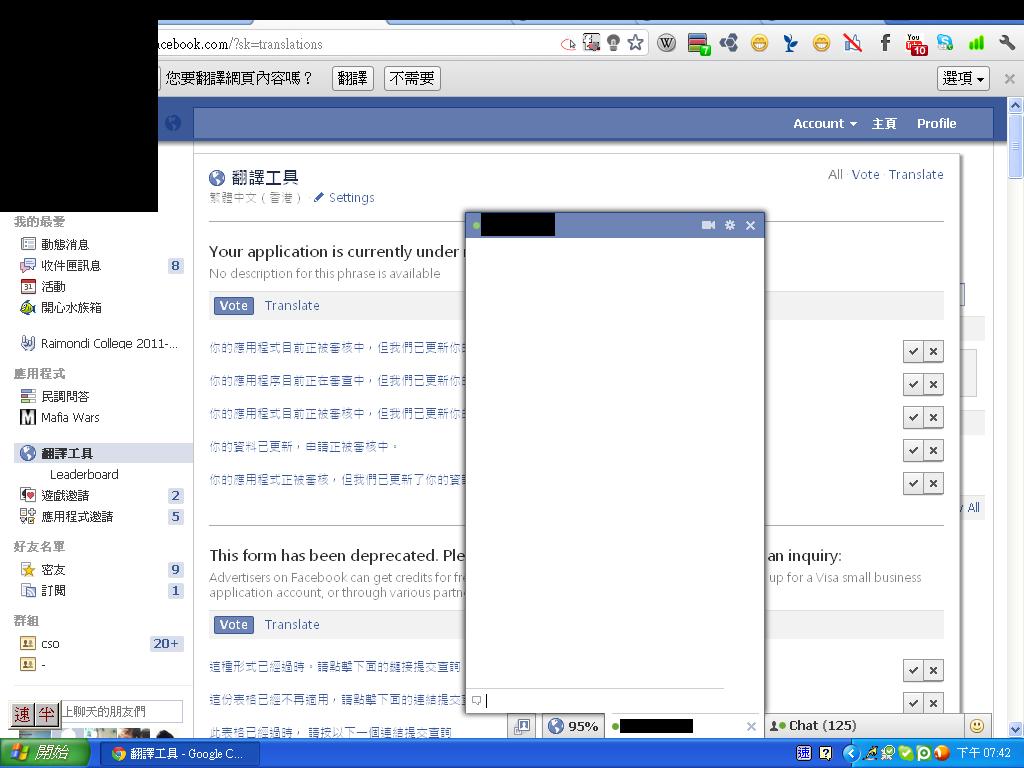Open Chrome wrench settings menu

pyautogui.click(x=1006, y=43)
